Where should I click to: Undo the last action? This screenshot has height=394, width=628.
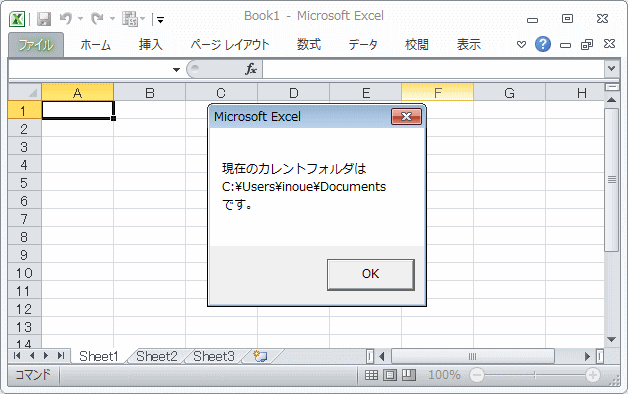66,18
